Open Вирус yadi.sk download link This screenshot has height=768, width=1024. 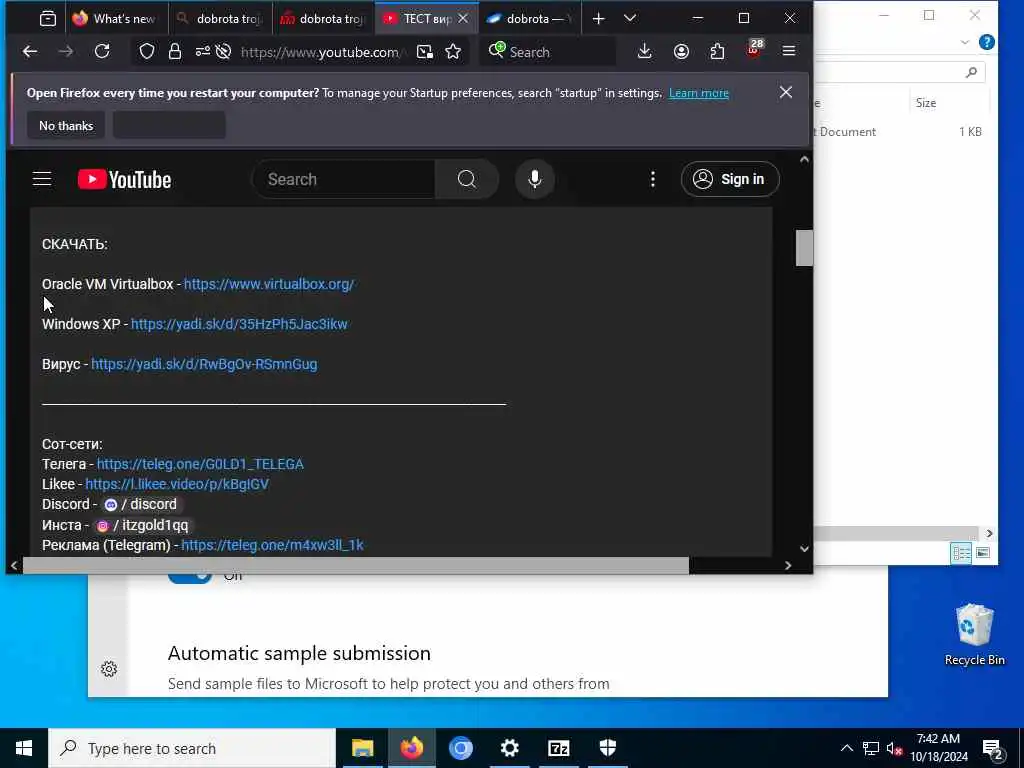pyautogui.click(x=204, y=364)
